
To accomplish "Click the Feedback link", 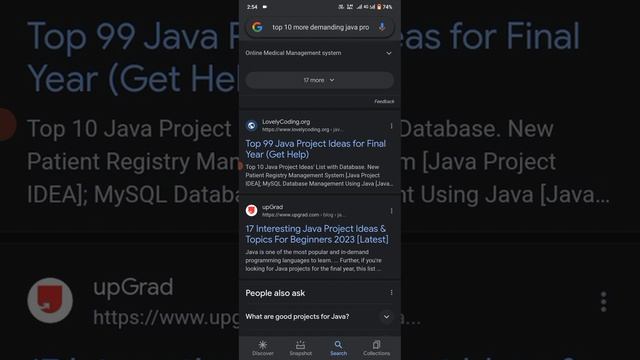I will click(x=384, y=101).
